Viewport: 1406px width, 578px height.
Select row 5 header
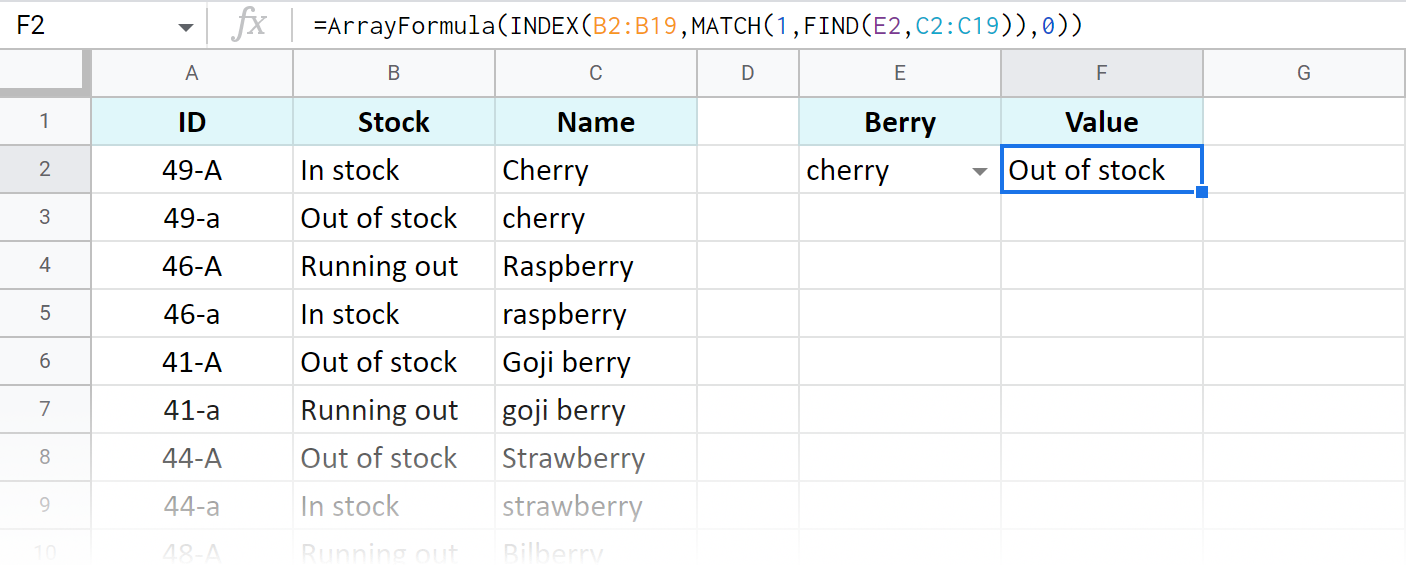[45, 313]
